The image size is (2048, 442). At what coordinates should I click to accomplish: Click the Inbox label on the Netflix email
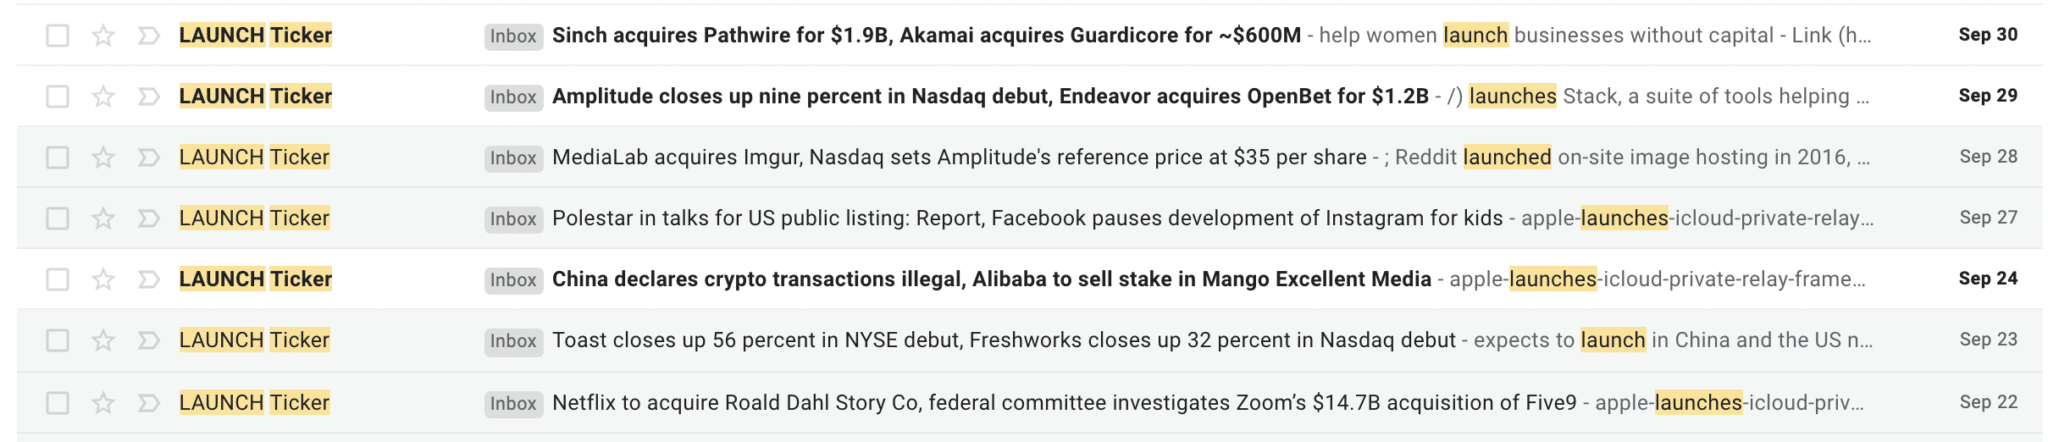point(514,404)
